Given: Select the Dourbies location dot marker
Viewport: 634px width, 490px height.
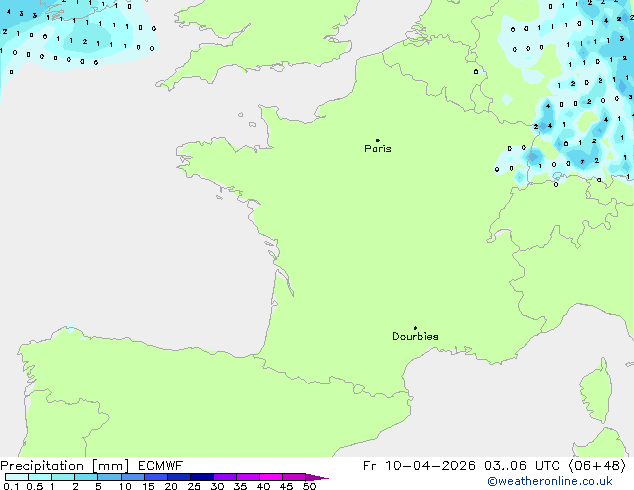Looking at the screenshot, I should click(415, 328).
